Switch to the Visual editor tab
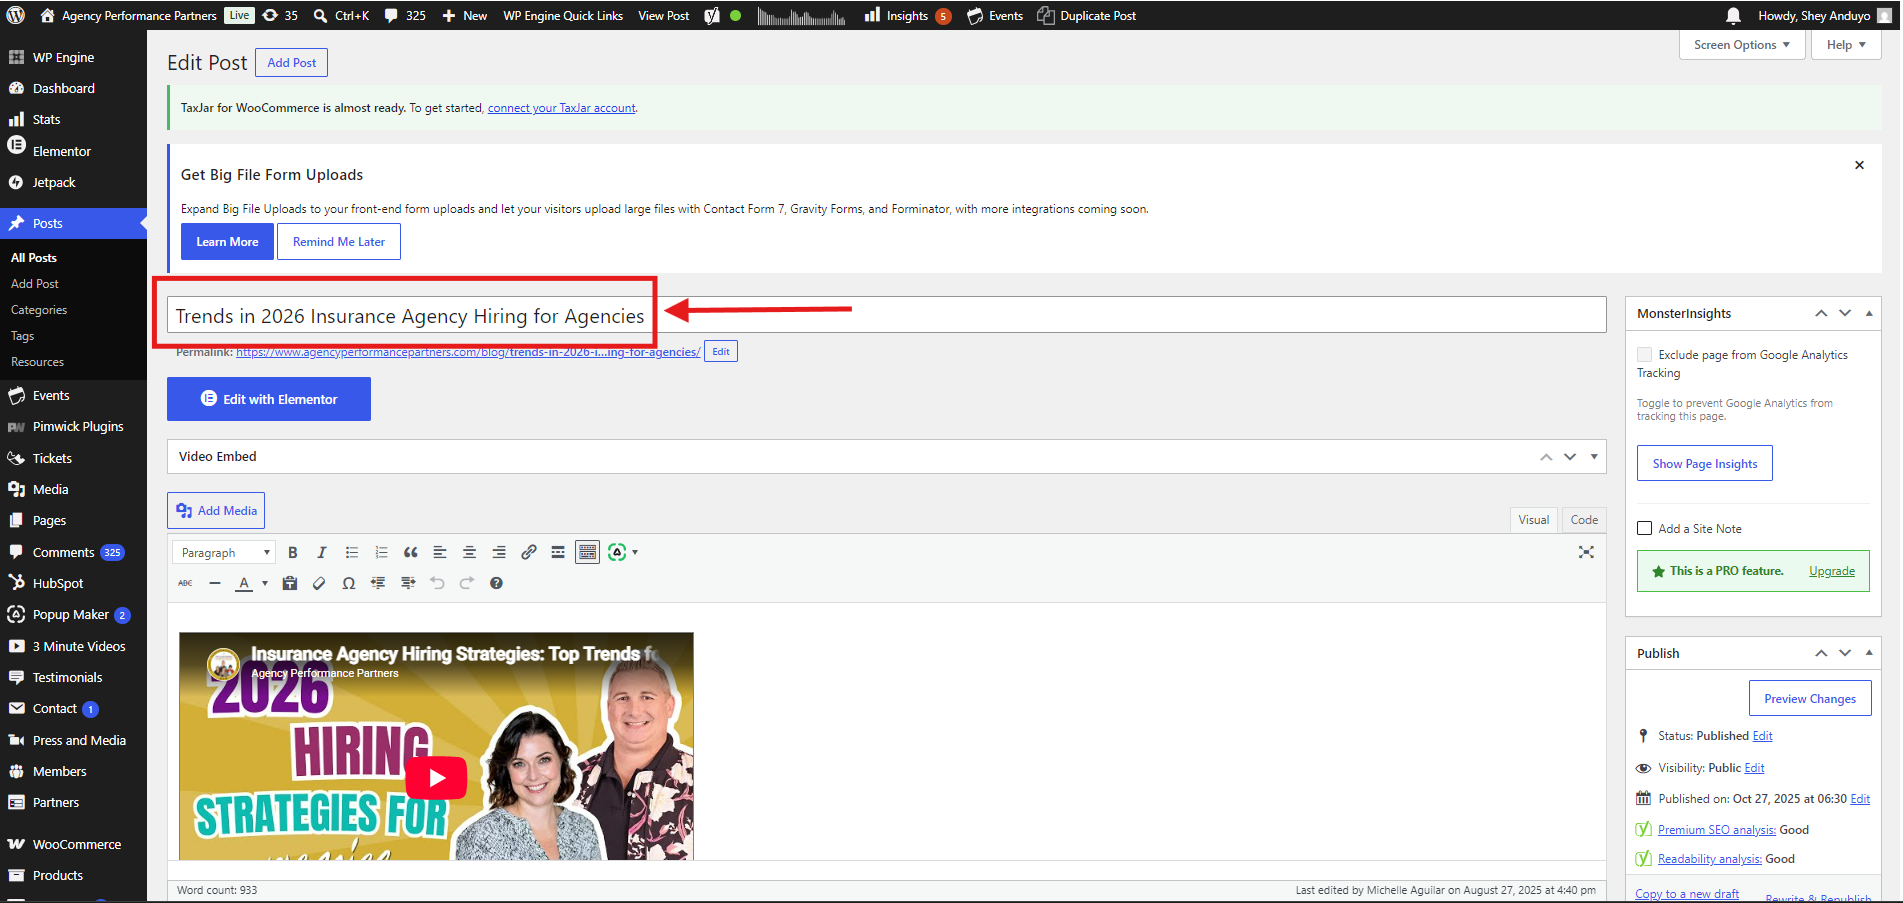1903x903 pixels. 1533,519
